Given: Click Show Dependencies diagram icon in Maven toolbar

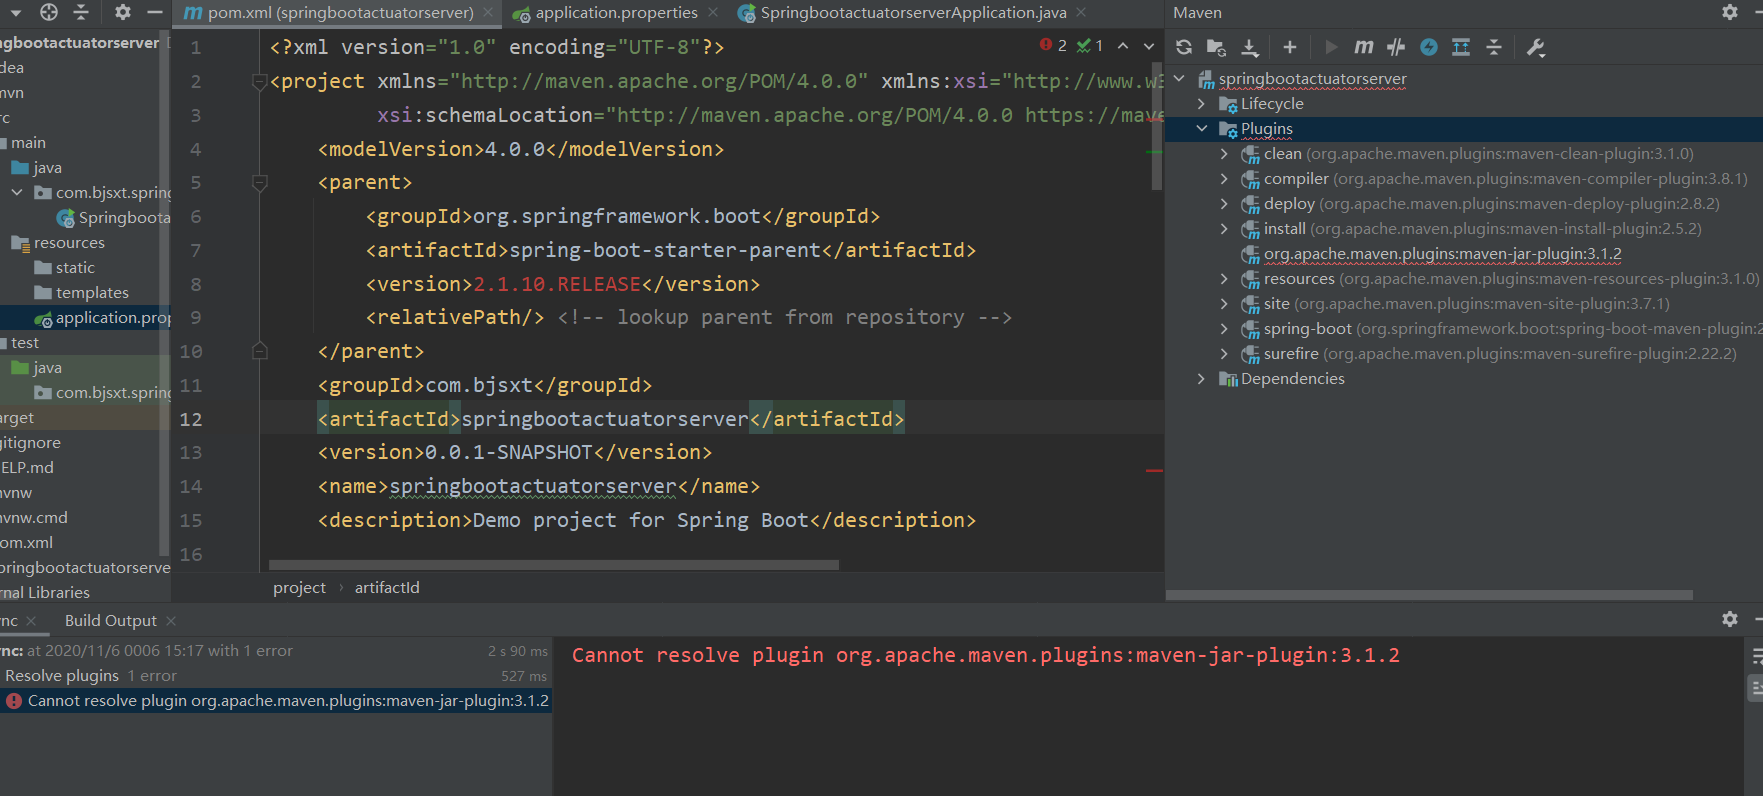Looking at the screenshot, I should click(1461, 47).
